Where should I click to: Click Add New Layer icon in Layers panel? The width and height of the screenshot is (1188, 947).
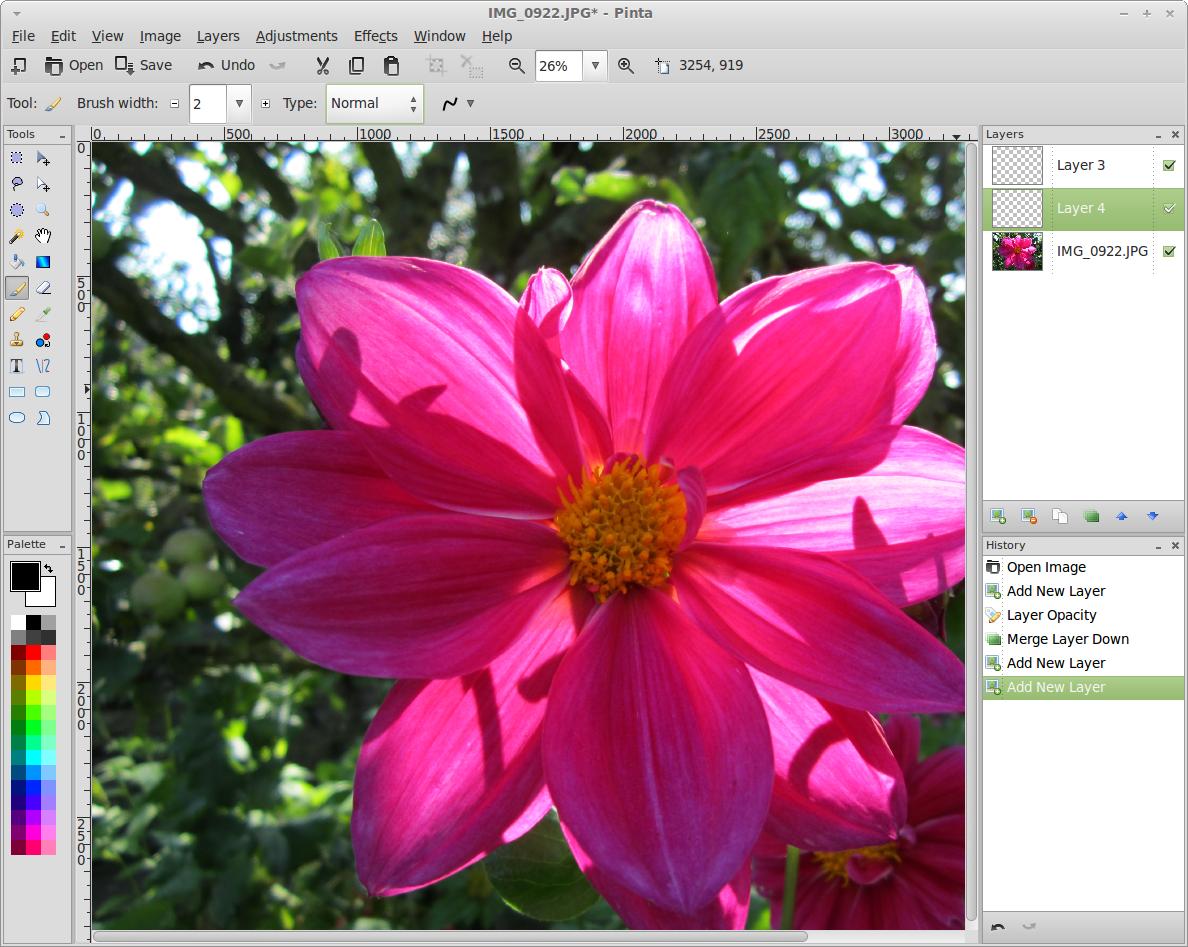click(999, 517)
